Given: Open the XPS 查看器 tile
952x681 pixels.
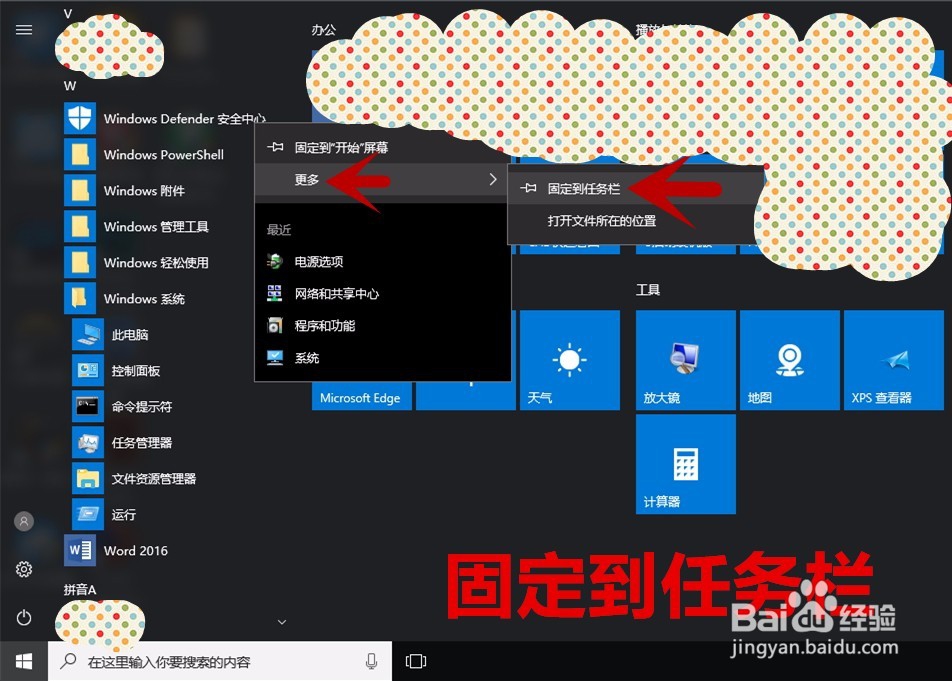Looking at the screenshot, I should pyautogui.click(x=893, y=360).
